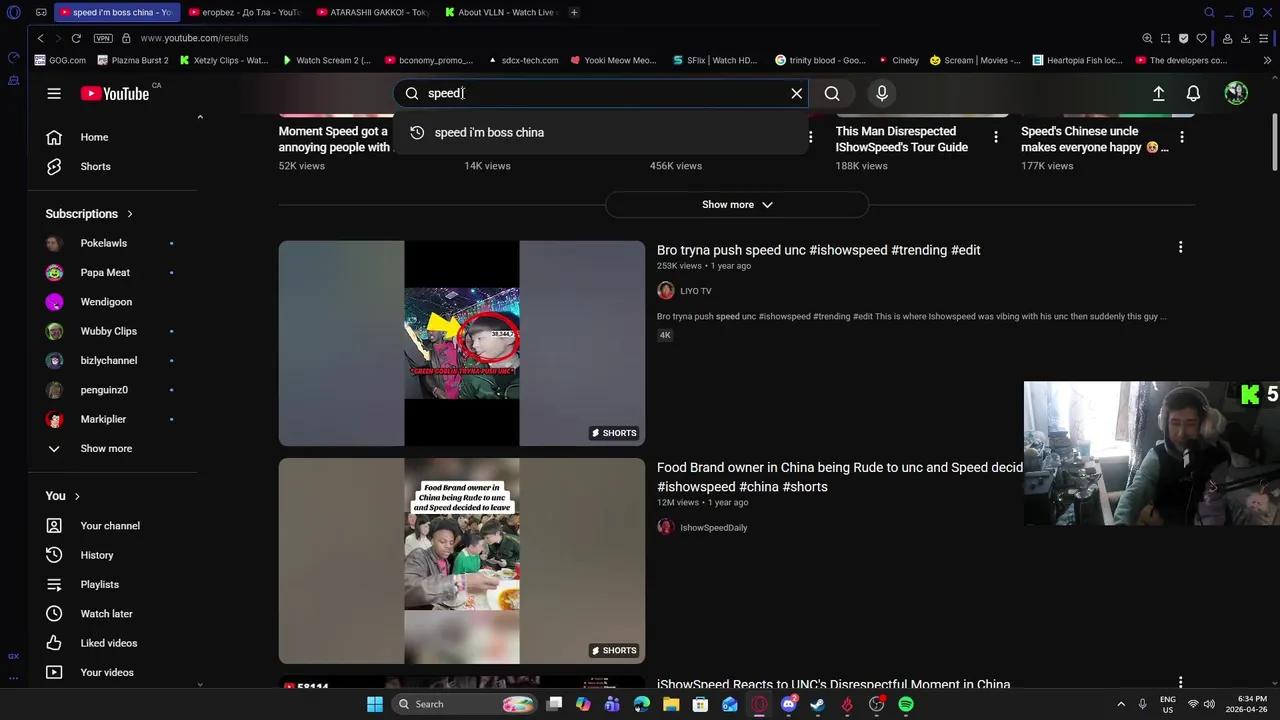
Task: Open the YouTube hamburger guide menu
Action: pos(54,93)
